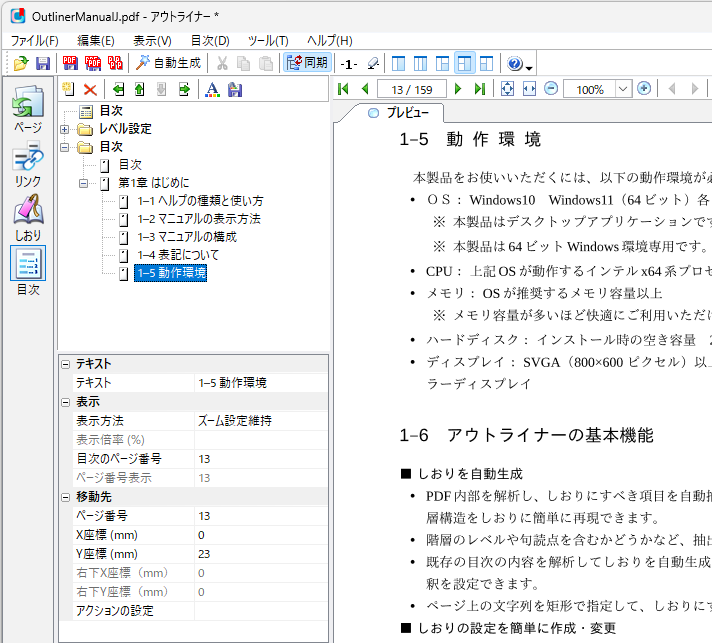This screenshot has height=643, width=712.
Task: Click the green left arrow move icon
Action: tap(119, 89)
